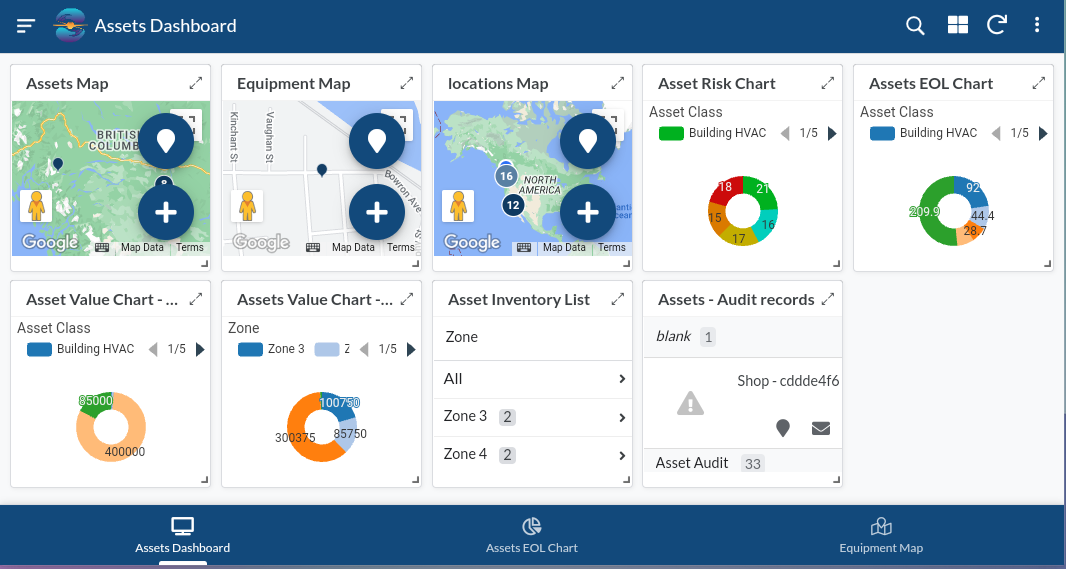Expand the Assets Map widget
This screenshot has height=569, width=1066.
point(196,83)
